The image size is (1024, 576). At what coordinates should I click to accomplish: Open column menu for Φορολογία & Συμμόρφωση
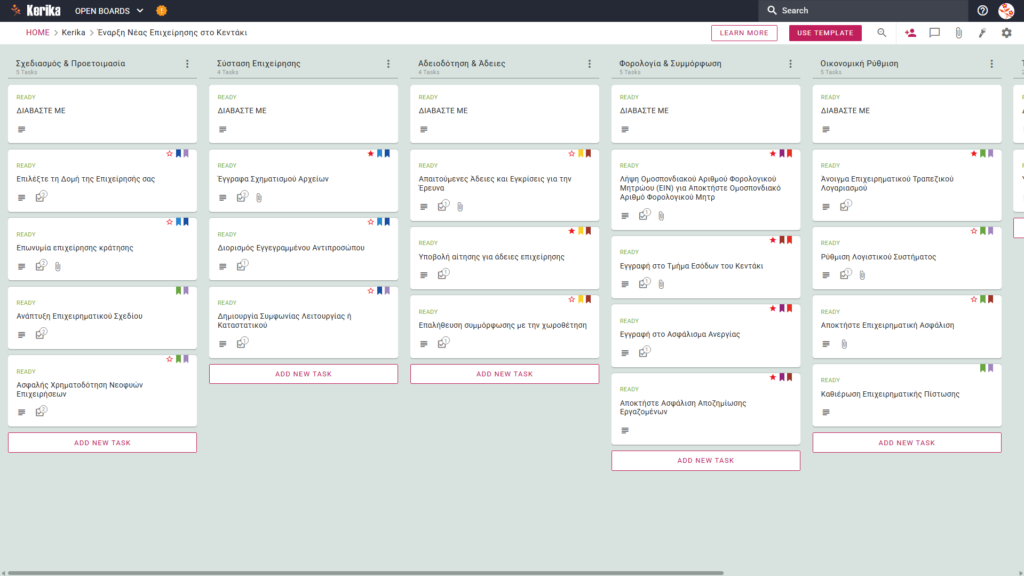coord(791,64)
